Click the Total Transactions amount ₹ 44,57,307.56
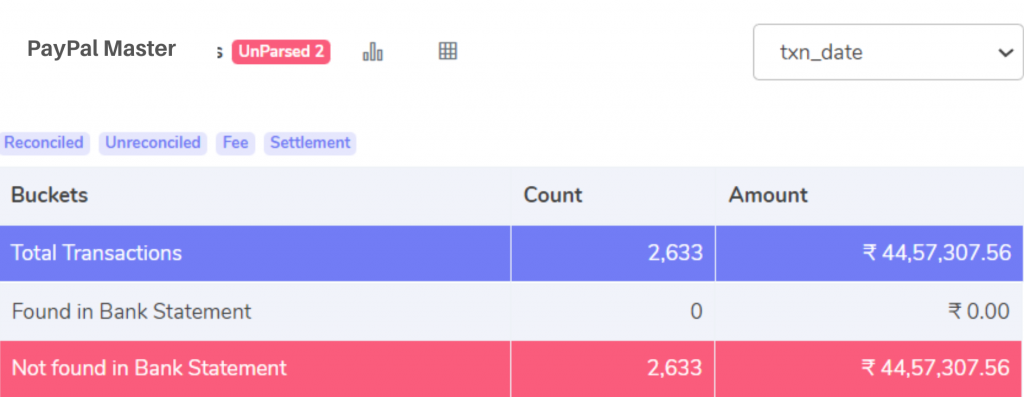 (936, 253)
